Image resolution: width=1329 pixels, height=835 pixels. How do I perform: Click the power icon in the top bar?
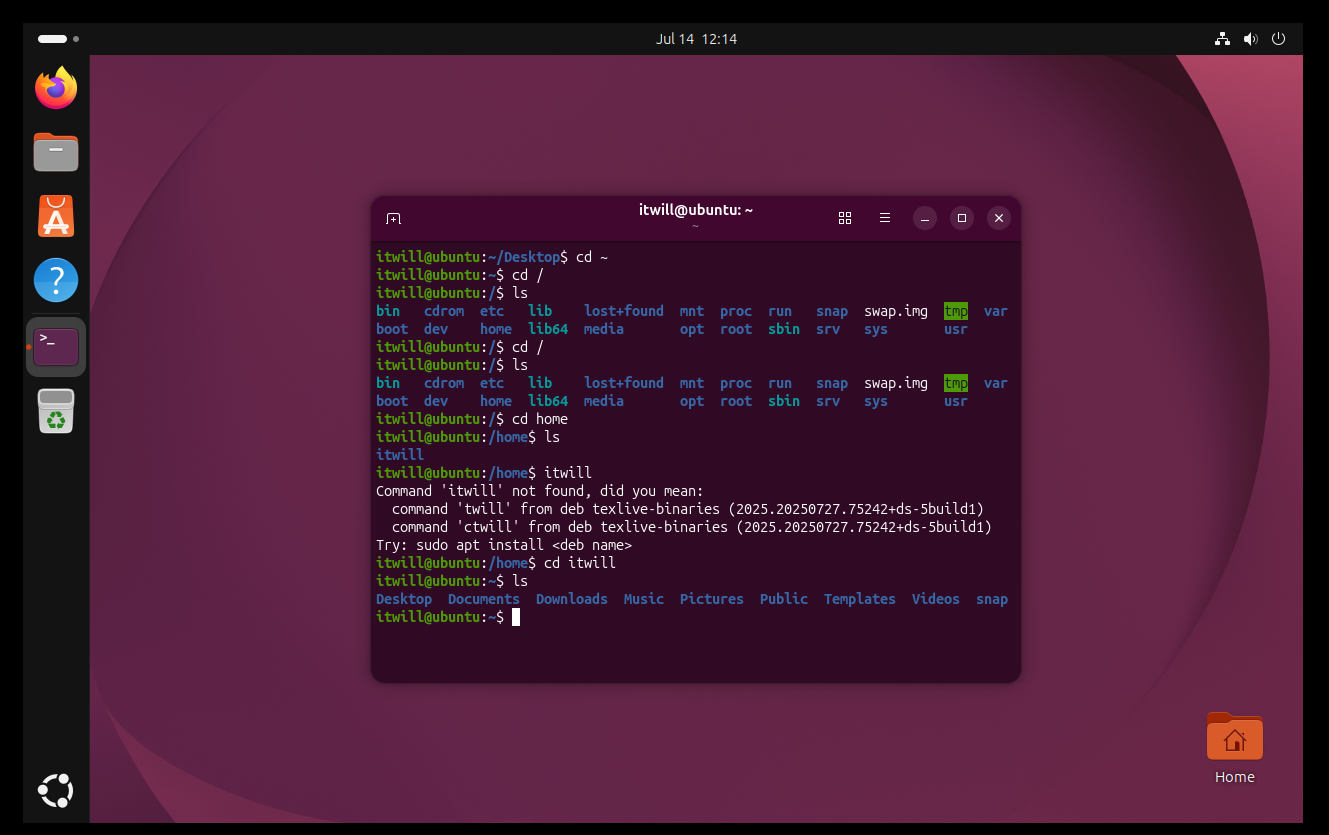coord(1278,39)
